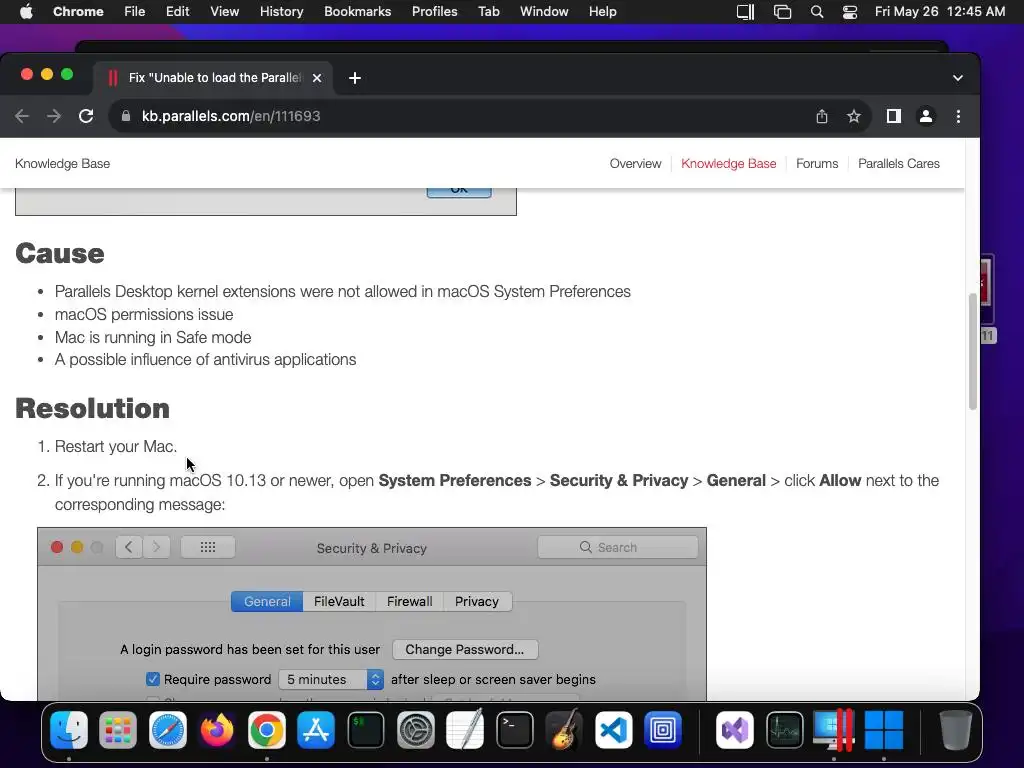Image resolution: width=1024 pixels, height=768 pixels.
Task: Open Visual Studio Code from Dock
Action: (613, 729)
